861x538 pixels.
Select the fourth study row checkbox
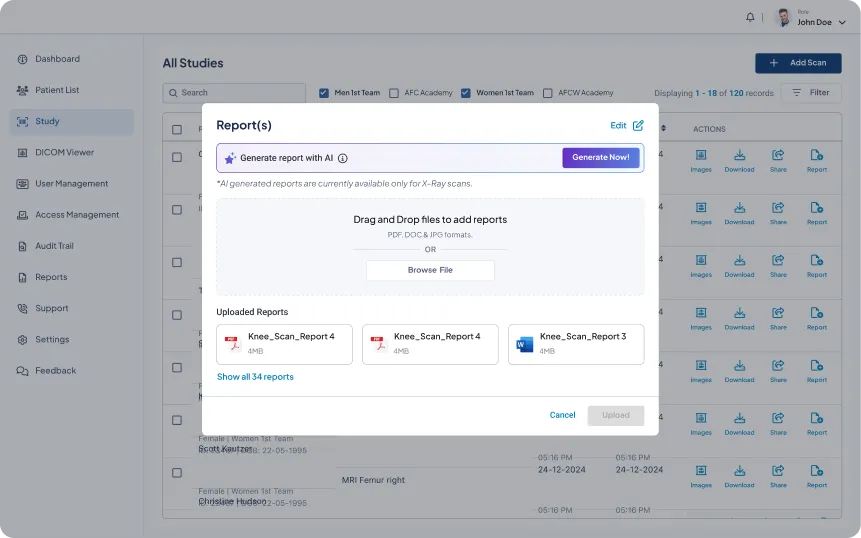click(177, 315)
